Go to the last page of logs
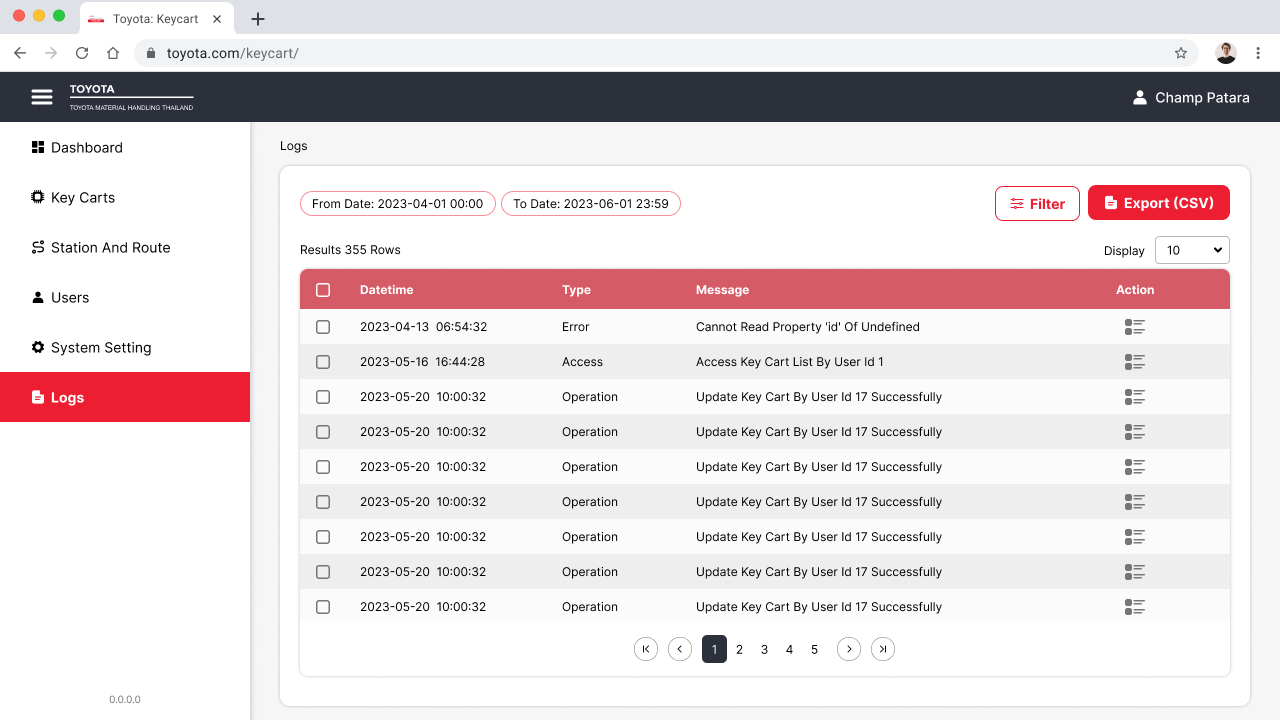The height and width of the screenshot is (720, 1280). pos(882,649)
